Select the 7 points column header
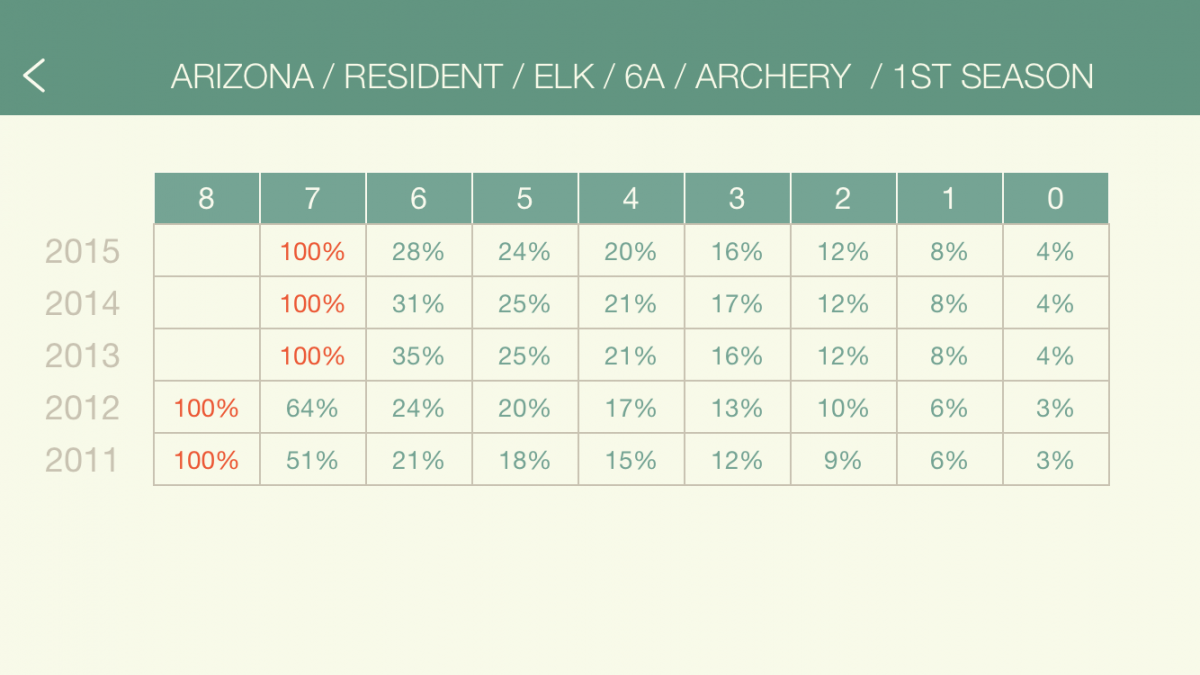 [313, 198]
